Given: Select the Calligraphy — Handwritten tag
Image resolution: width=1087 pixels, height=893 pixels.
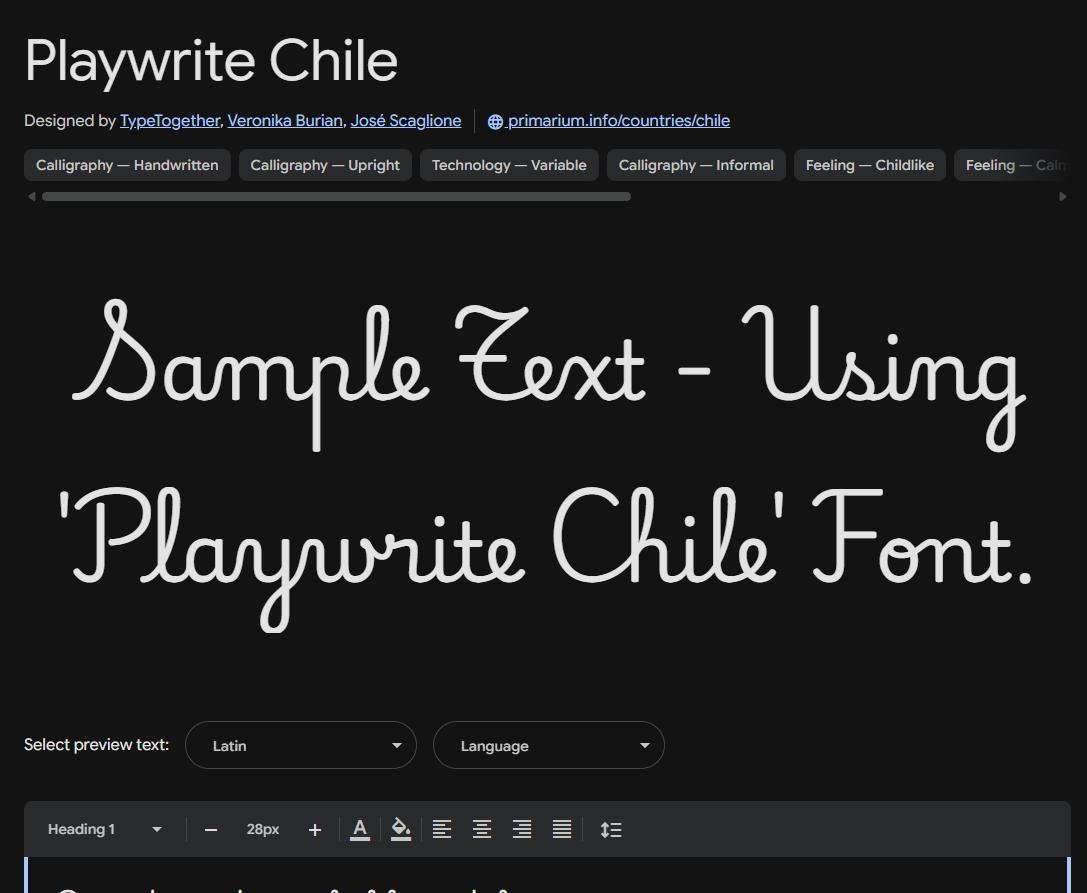Looking at the screenshot, I should pyautogui.click(x=128, y=165).
